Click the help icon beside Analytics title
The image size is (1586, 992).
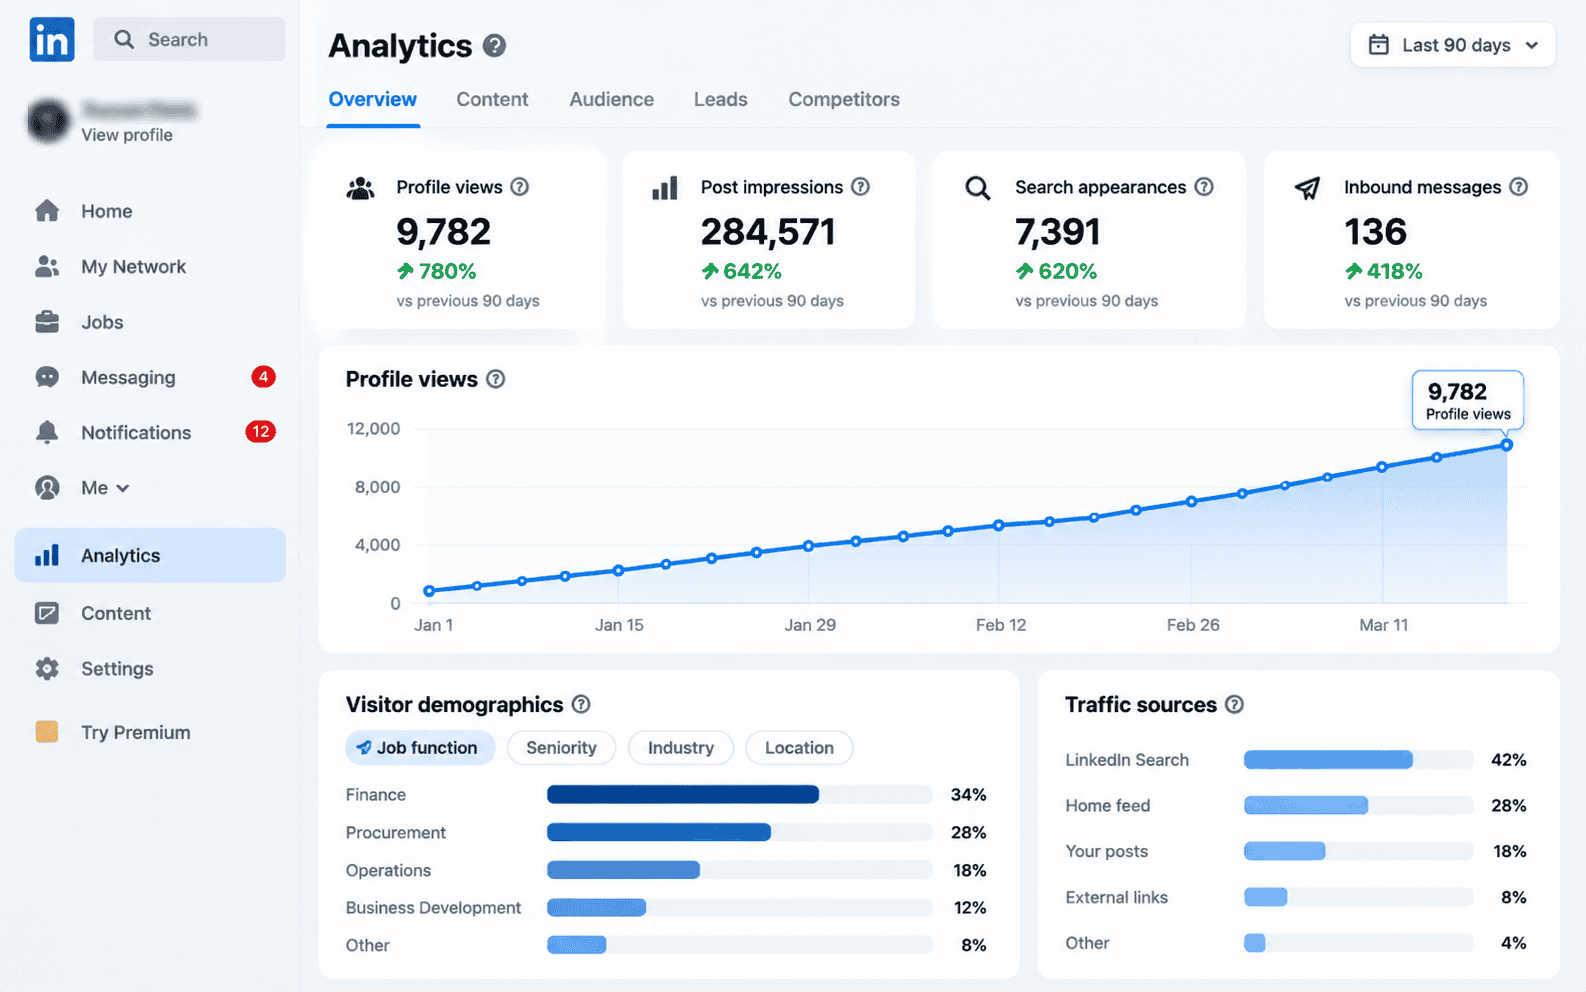(x=494, y=46)
